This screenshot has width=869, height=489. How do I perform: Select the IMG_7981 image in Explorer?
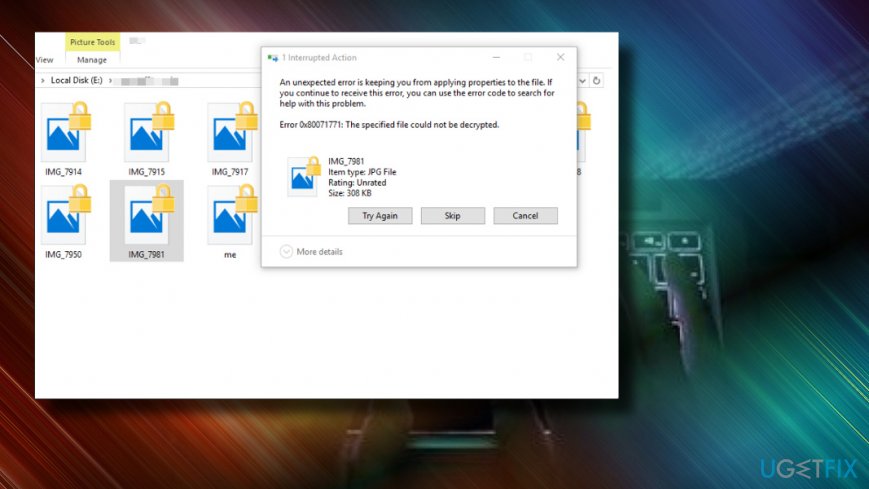[147, 222]
